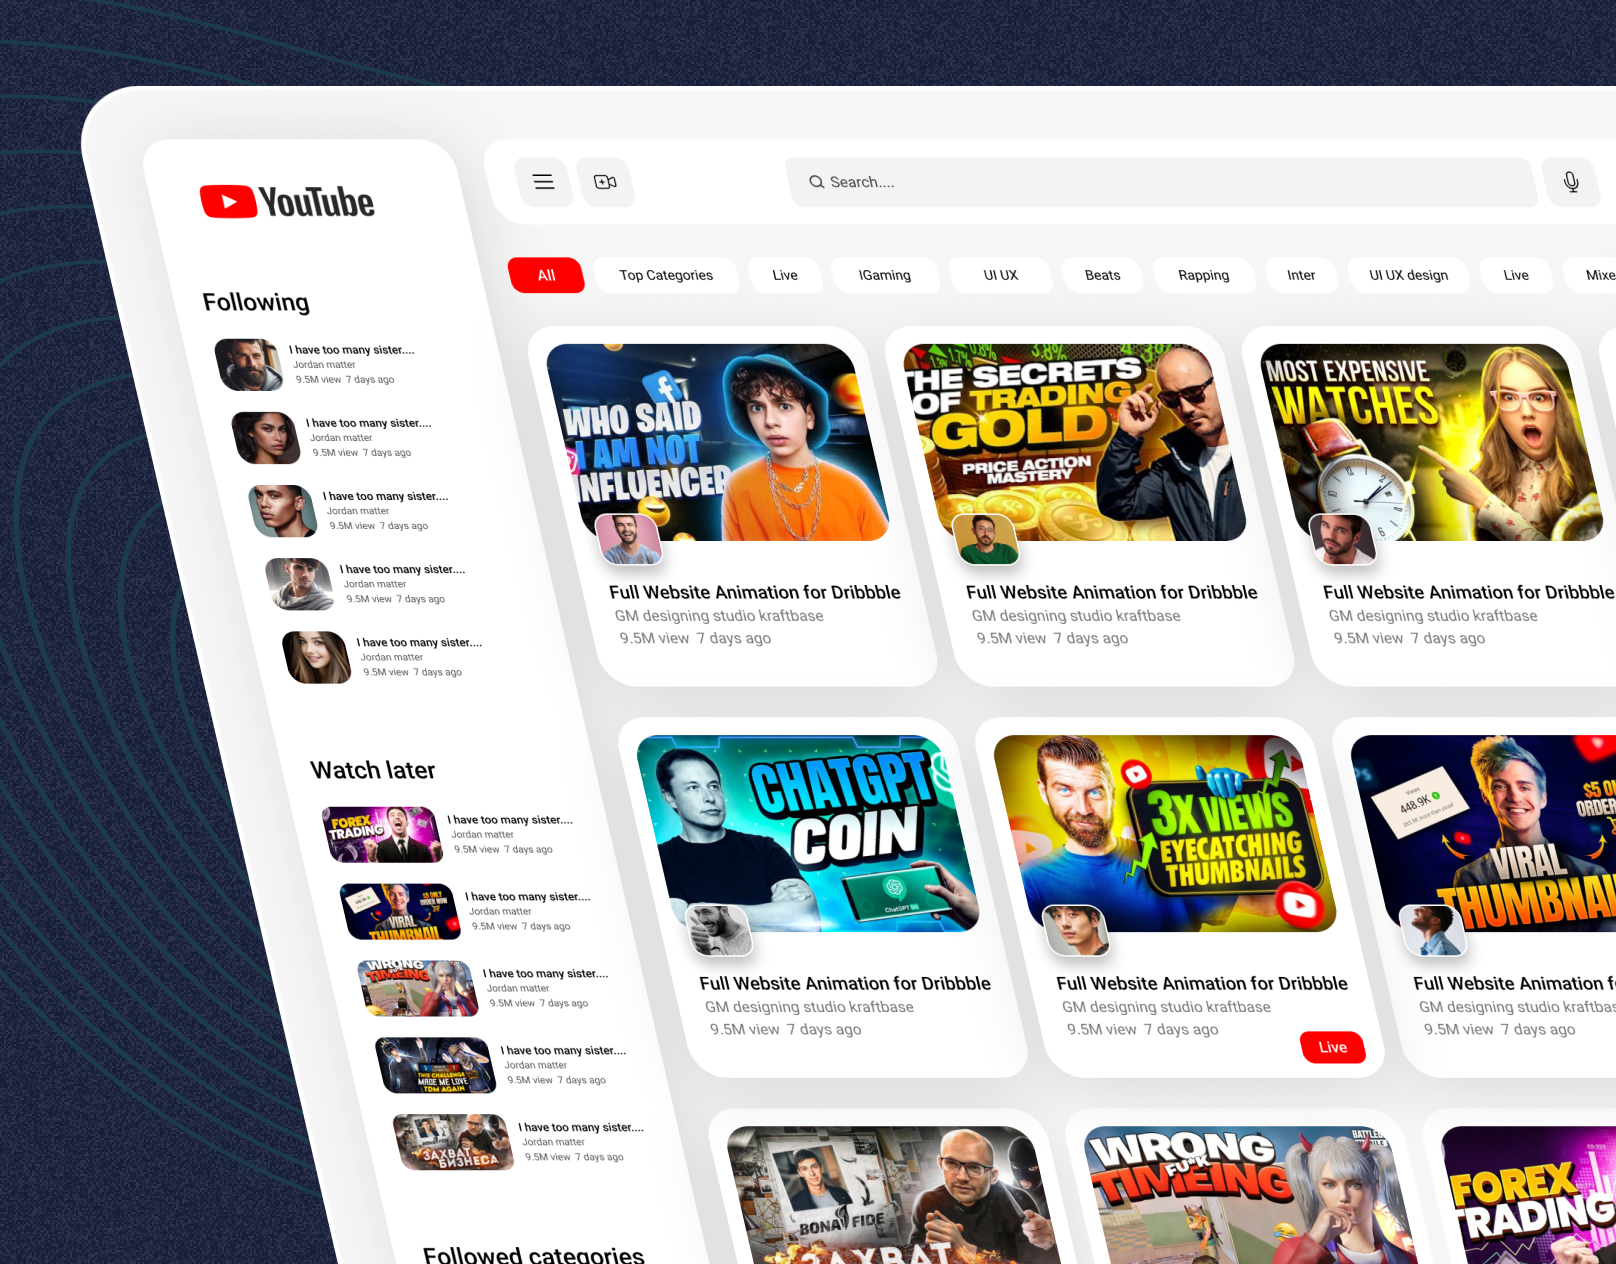This screenshot has width=1616, height=1264.
Task: Click the Watch later section heading
Action: coord(372,770)
